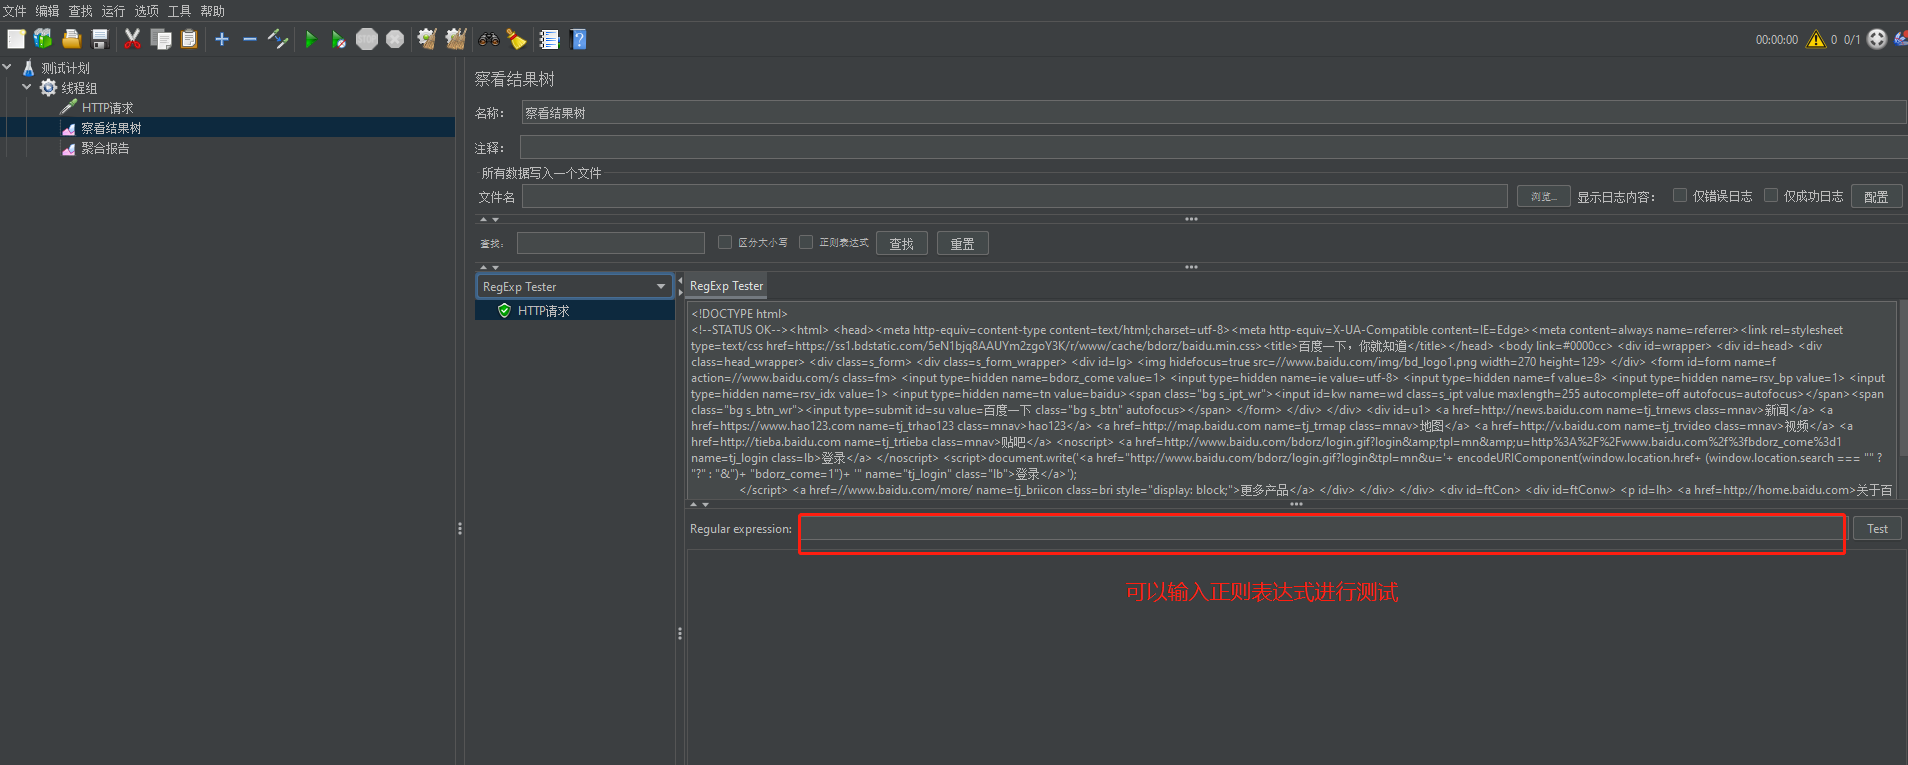Click the 名称 input field
The height and width of the screenshot is (765, 1908).
[1213, 112]
